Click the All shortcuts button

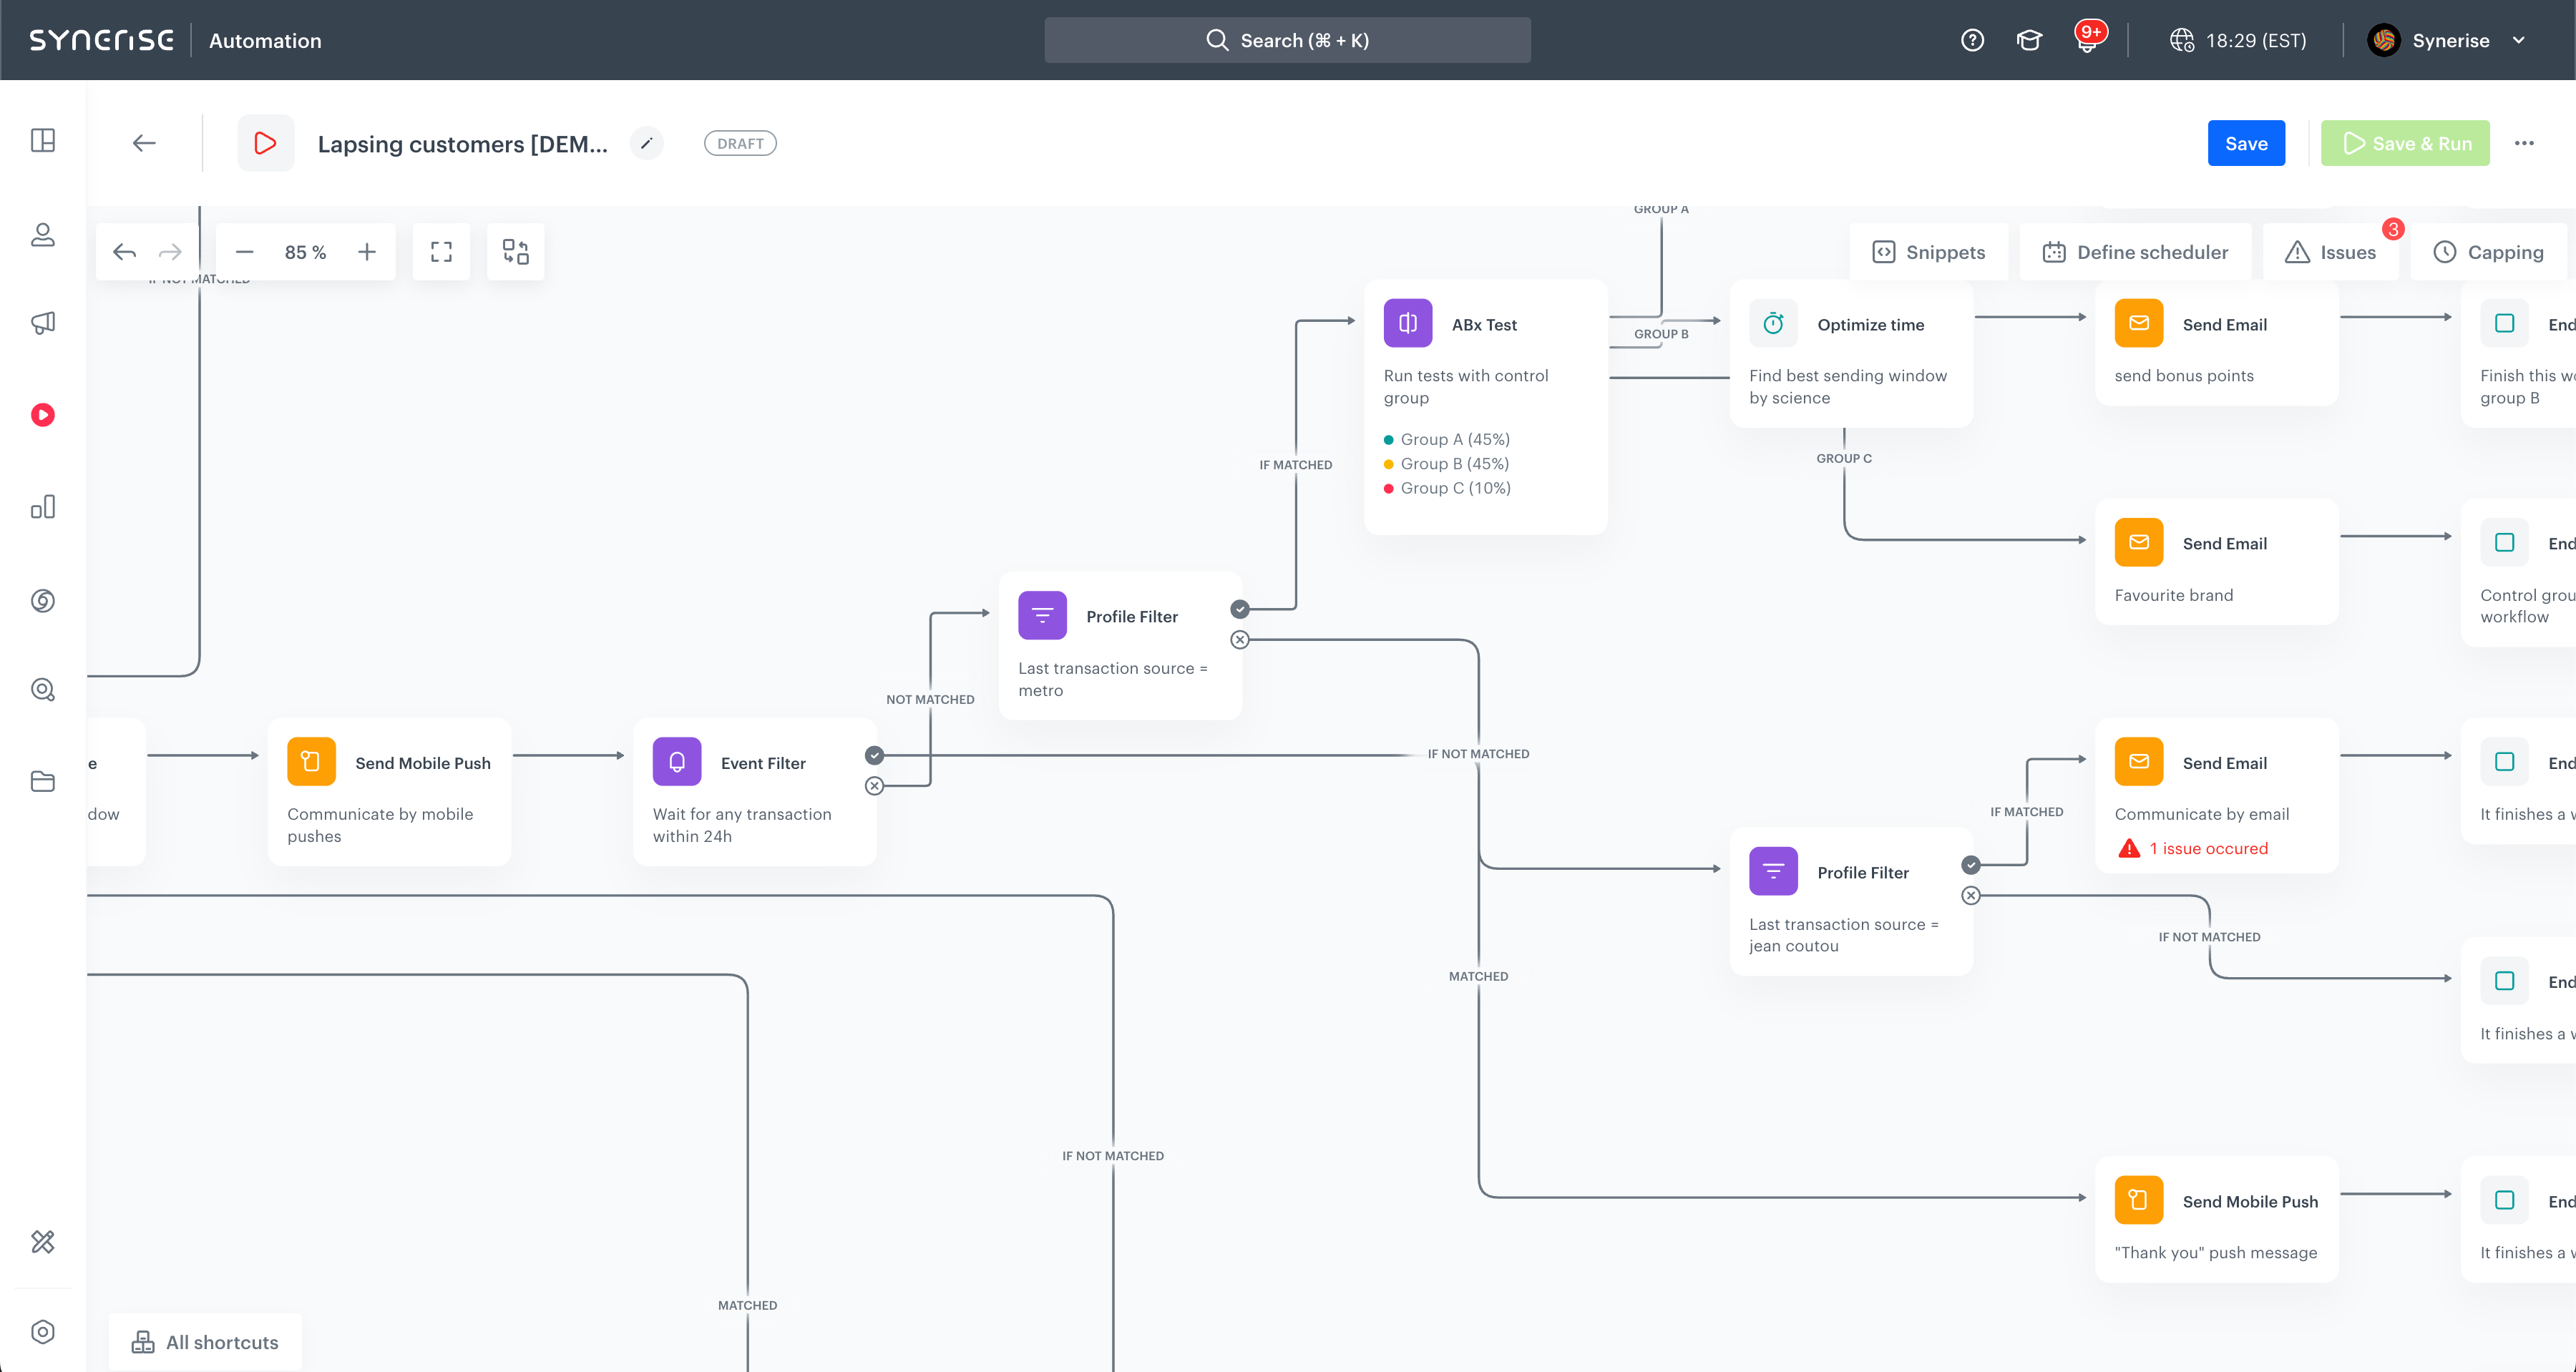tap(204, 1341)
